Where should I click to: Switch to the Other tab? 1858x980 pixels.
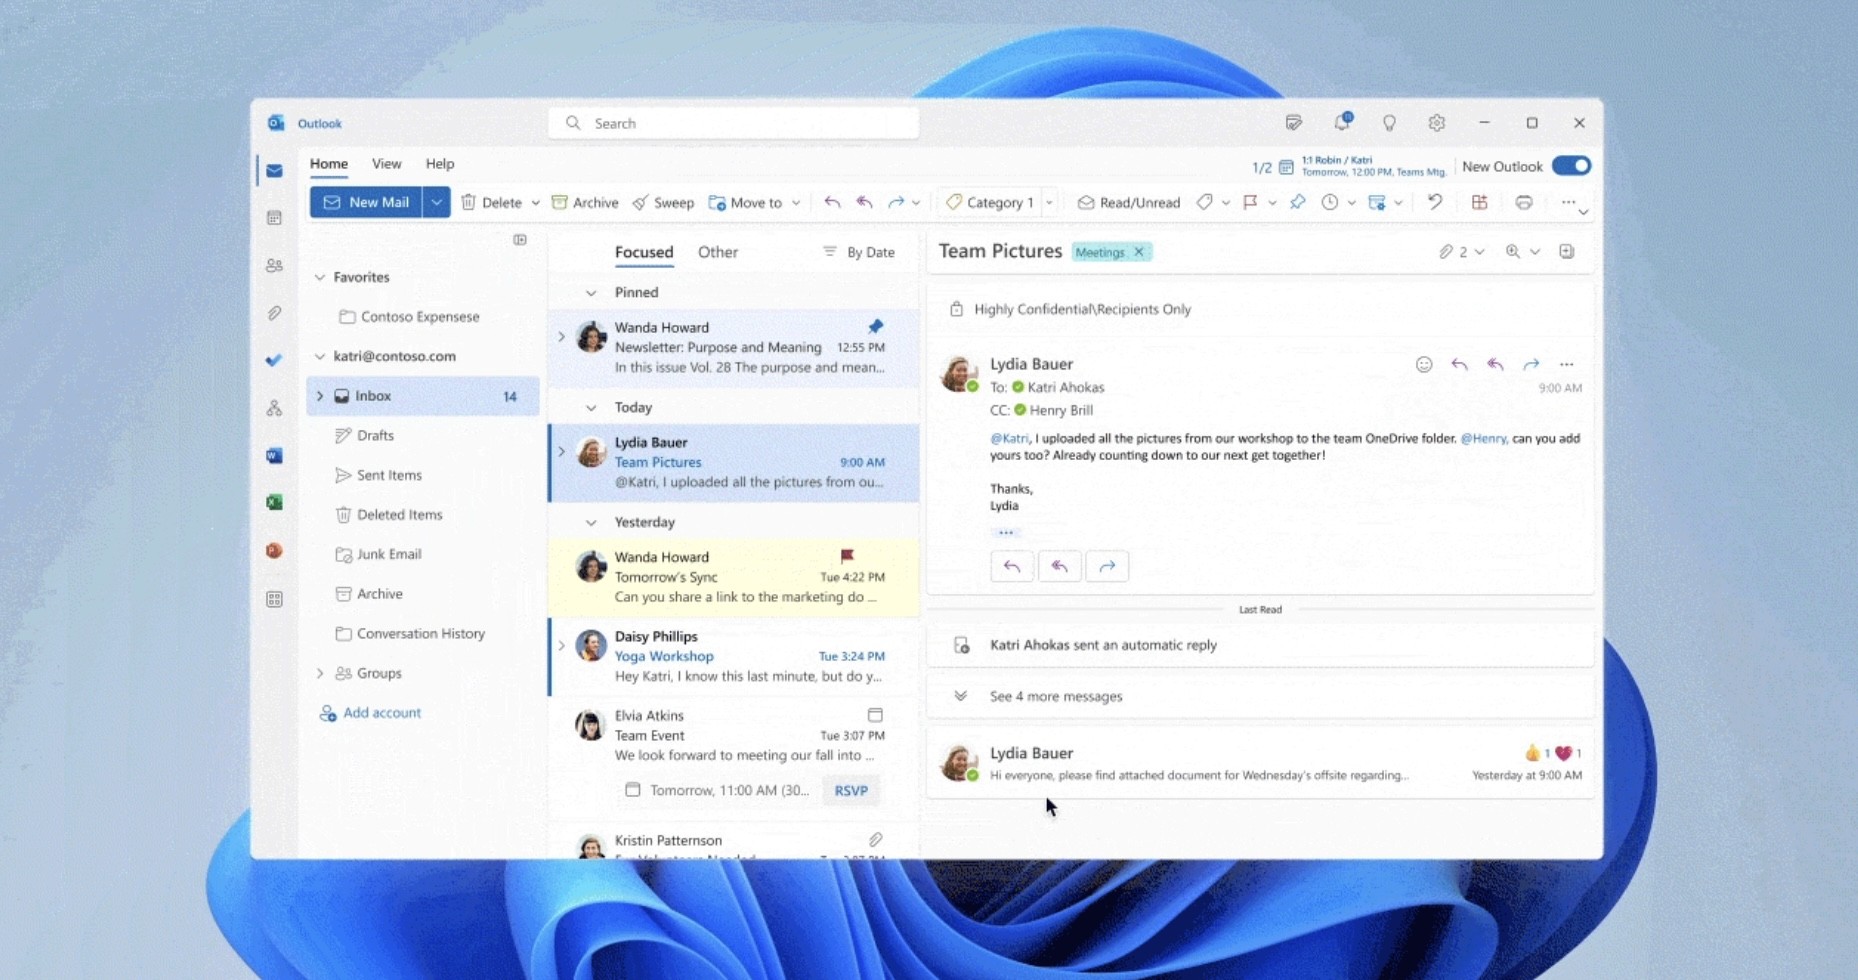click(717, 252)
